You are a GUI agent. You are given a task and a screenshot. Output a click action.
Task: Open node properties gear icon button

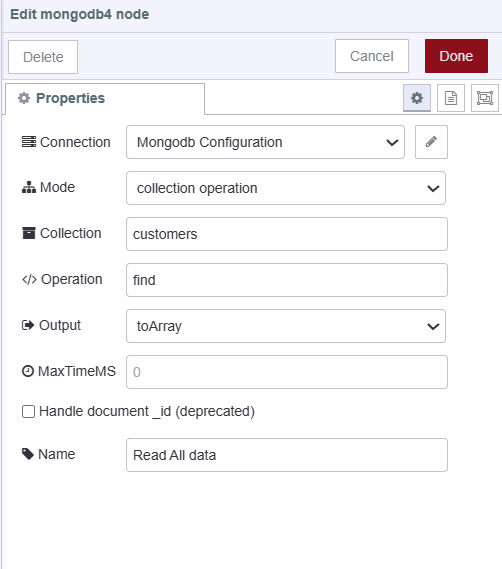(x=417, y=98)
